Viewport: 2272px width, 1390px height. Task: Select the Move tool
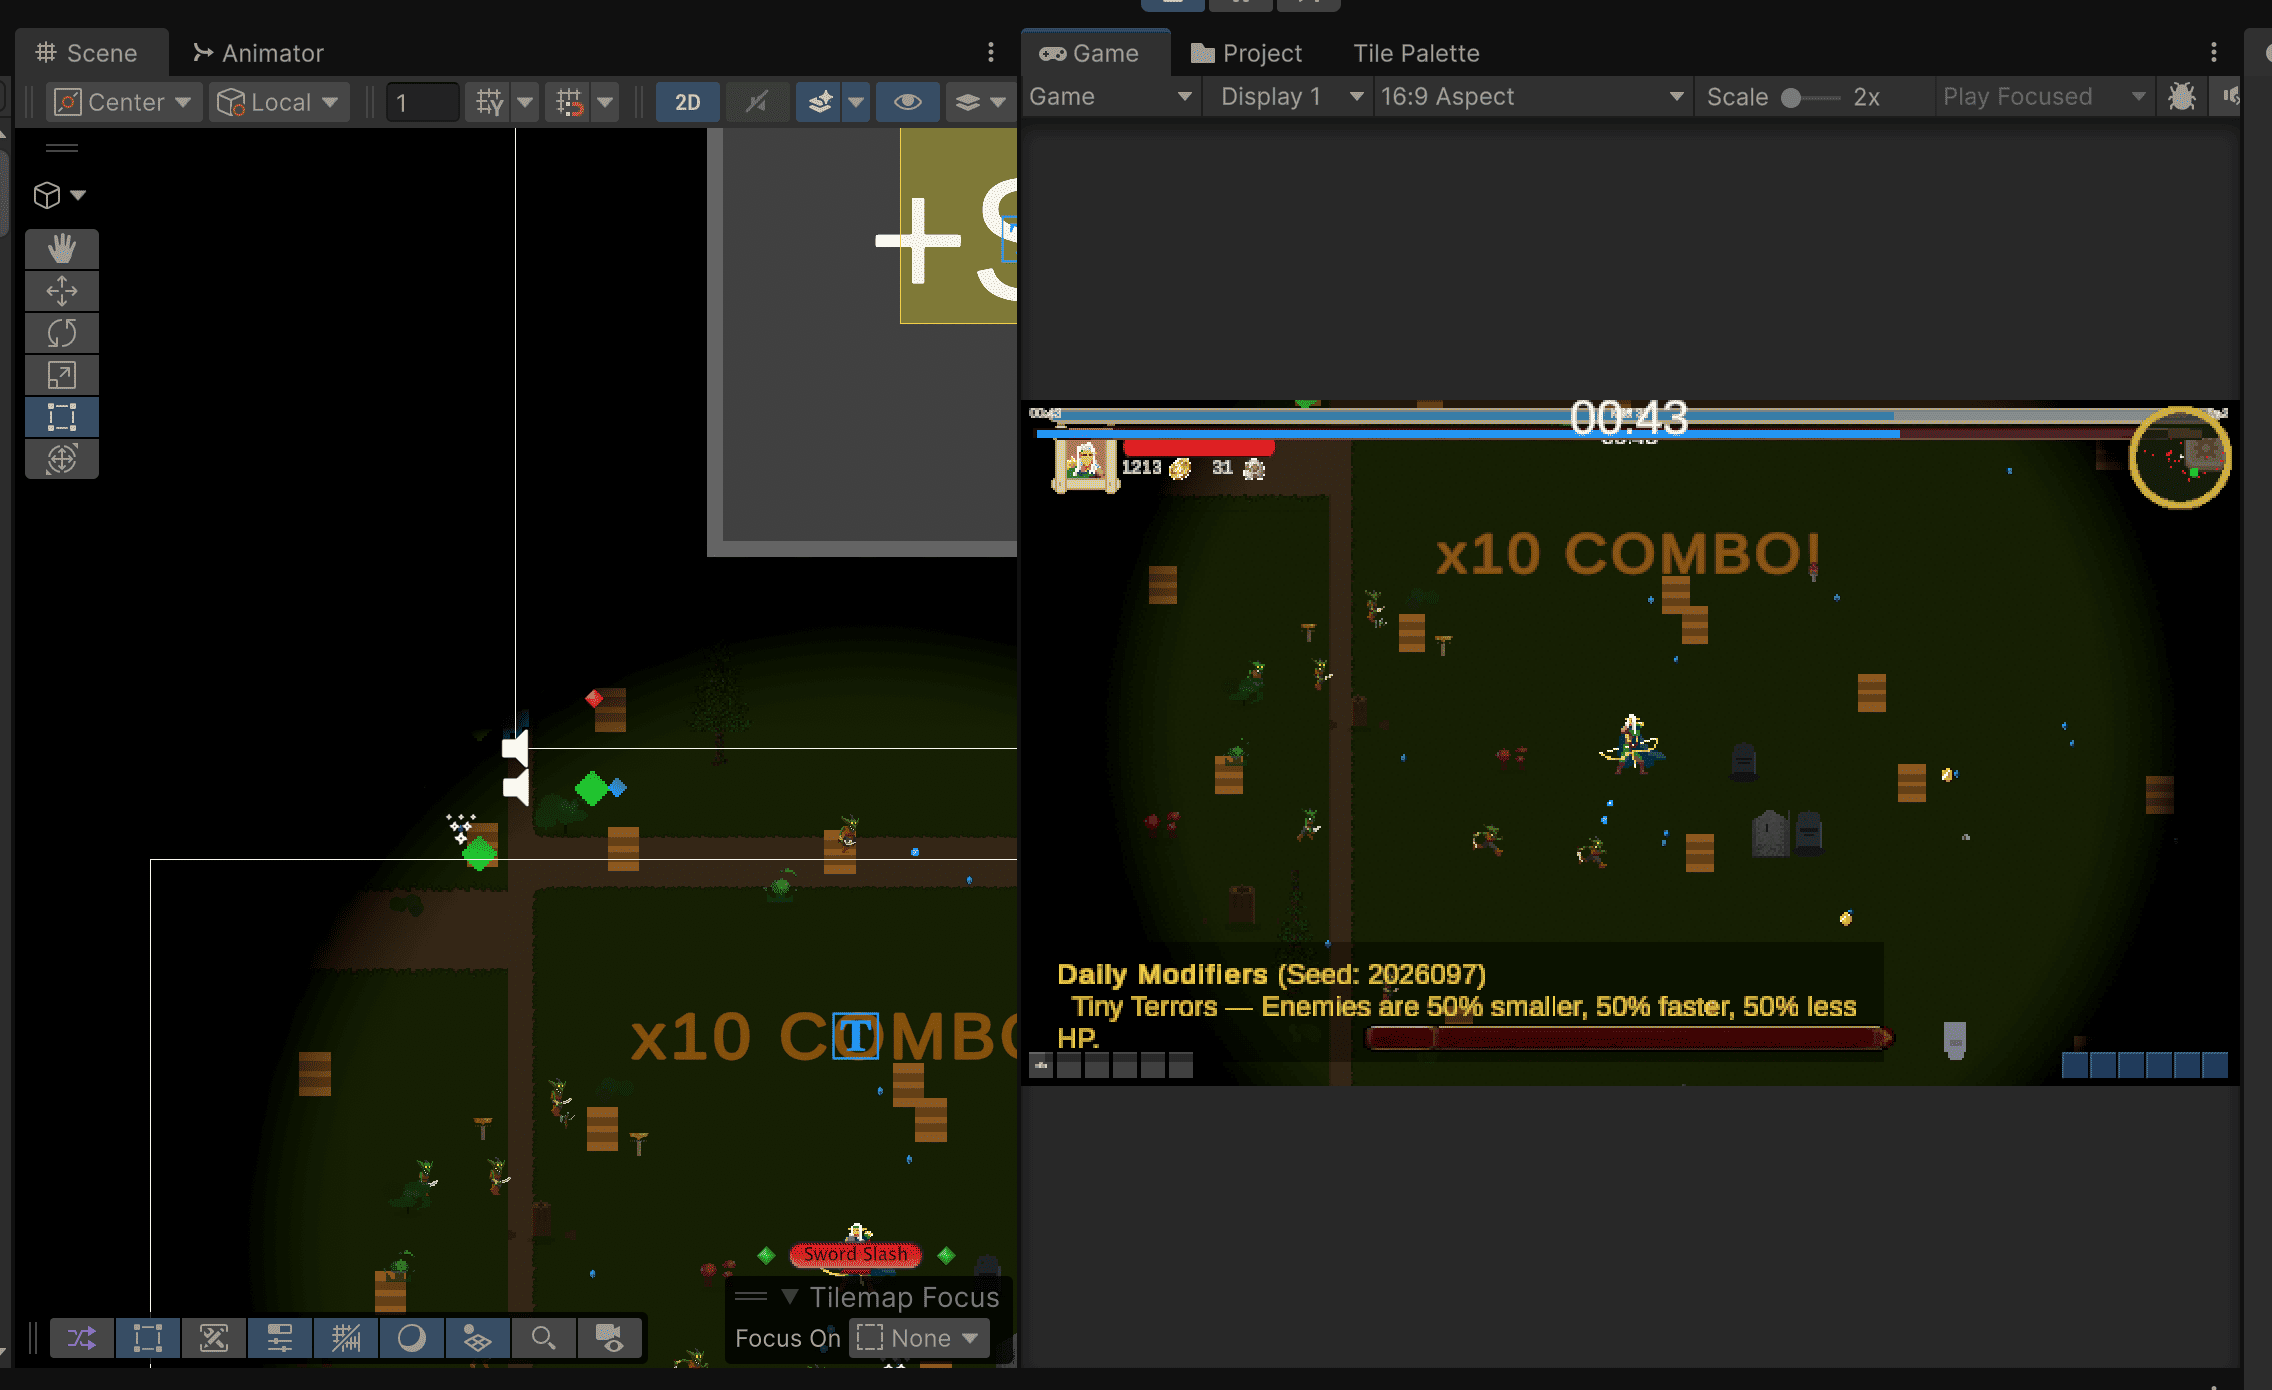(x=62, y=291)
